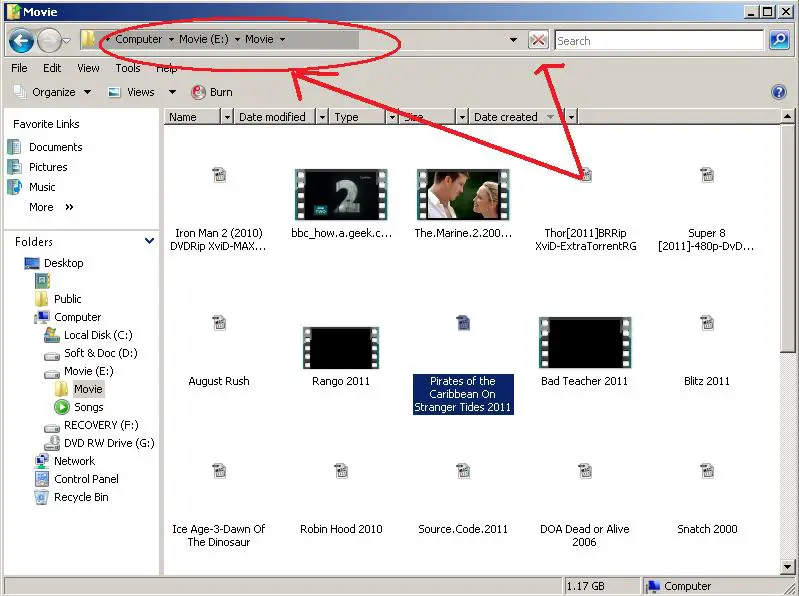Open the Tools menu
Viewport: 799px width, 596px height.
pos(127,68)
